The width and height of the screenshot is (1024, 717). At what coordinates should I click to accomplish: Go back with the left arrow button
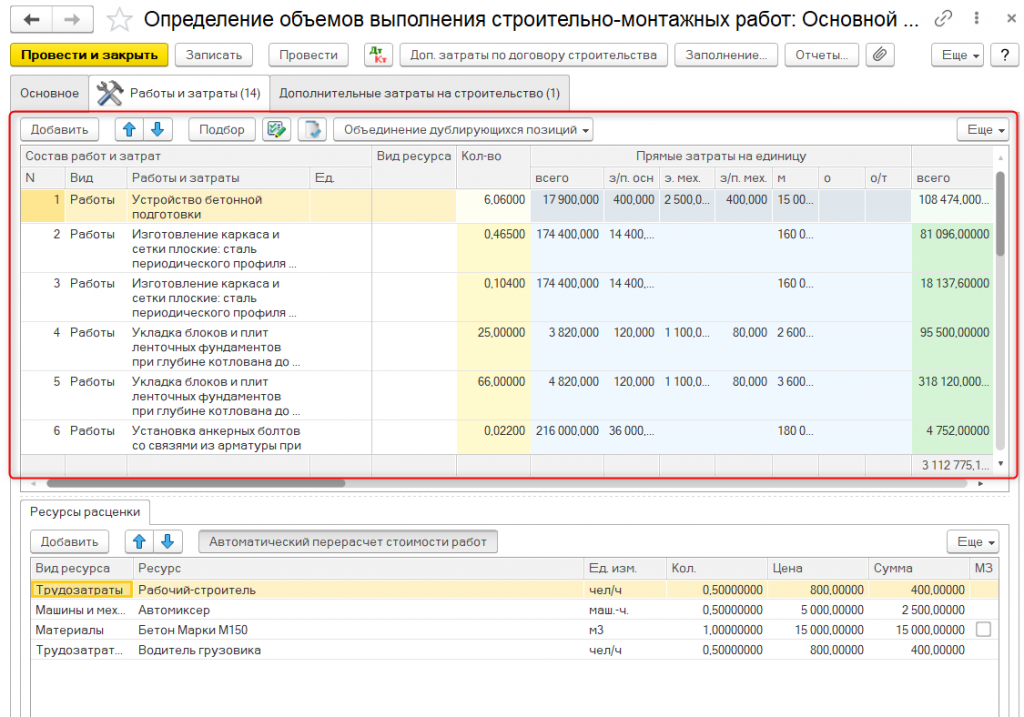point(32,19)
